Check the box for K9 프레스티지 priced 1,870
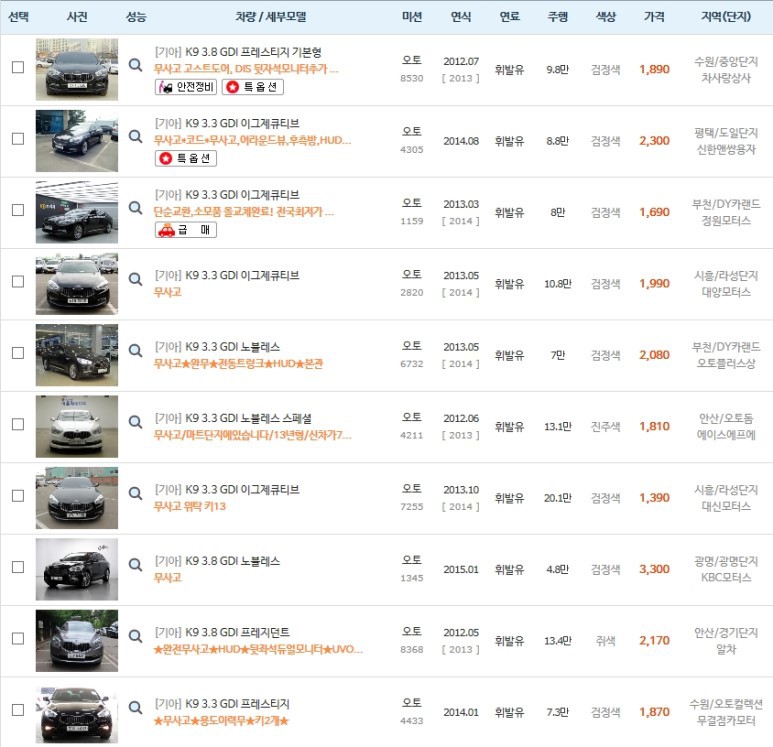 pos(18,710)
